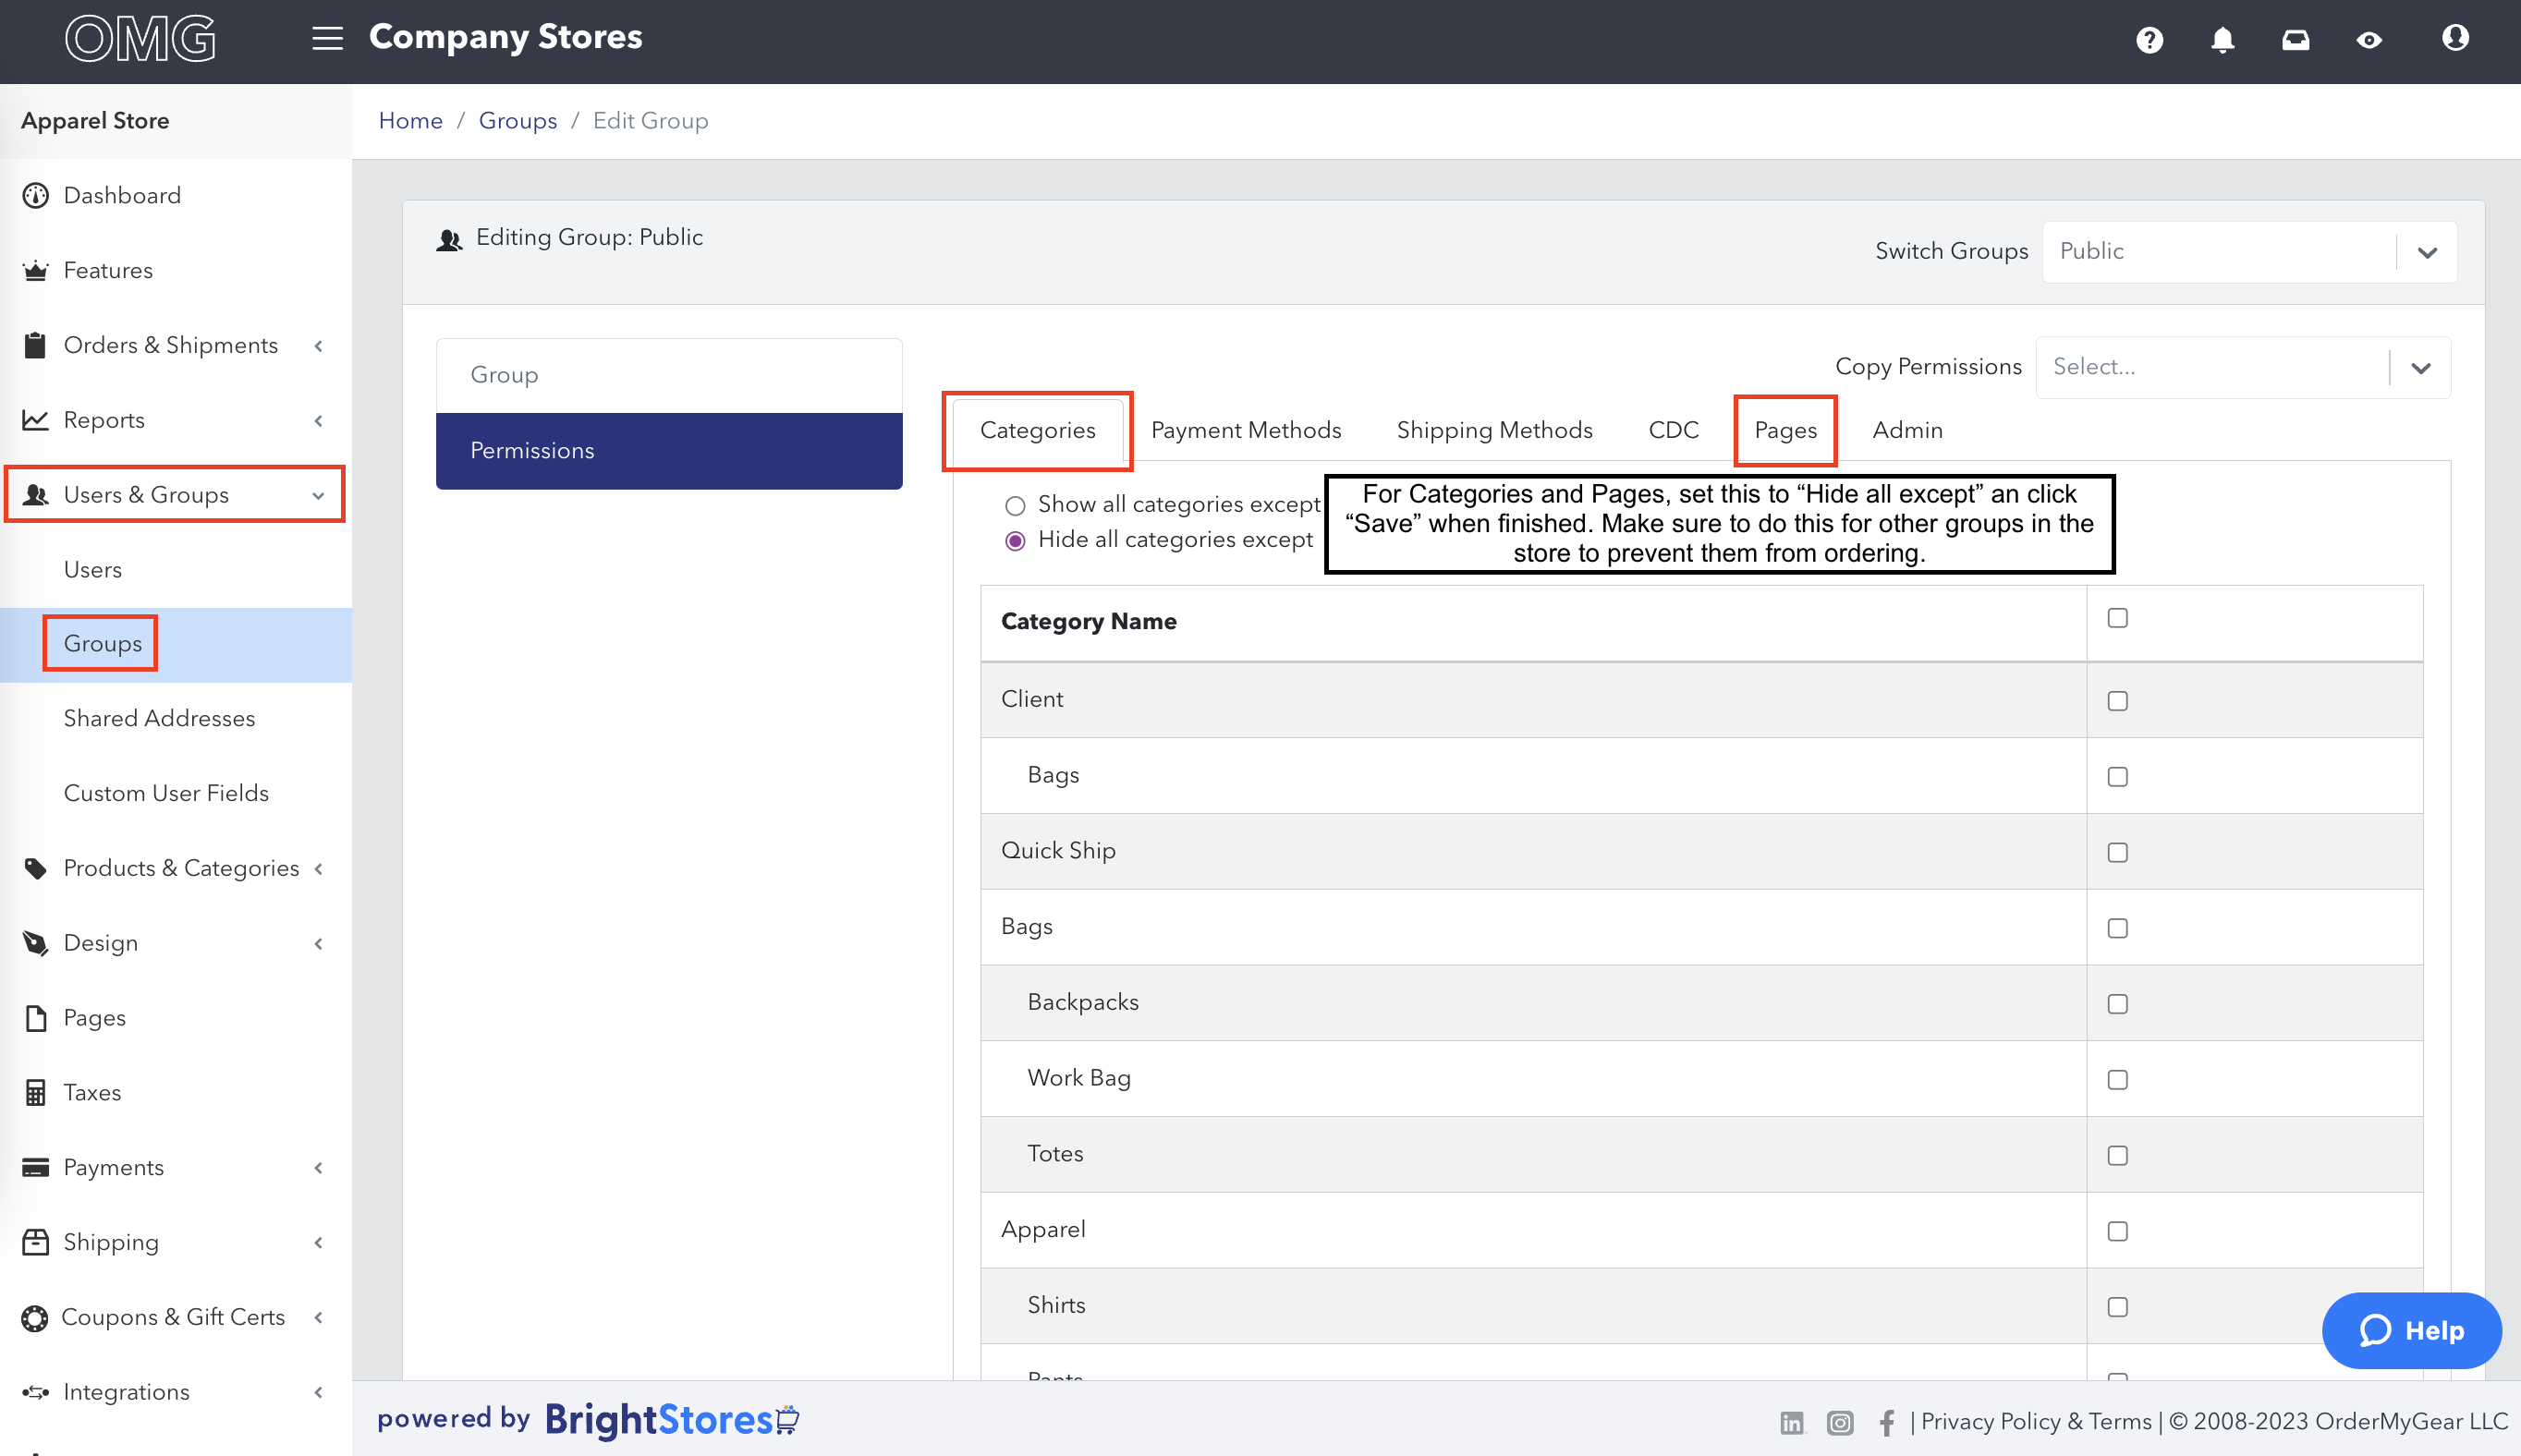The image size is (2521, 1456).
Task: Open the inbox tray icon
Action: click(2295, 40)
